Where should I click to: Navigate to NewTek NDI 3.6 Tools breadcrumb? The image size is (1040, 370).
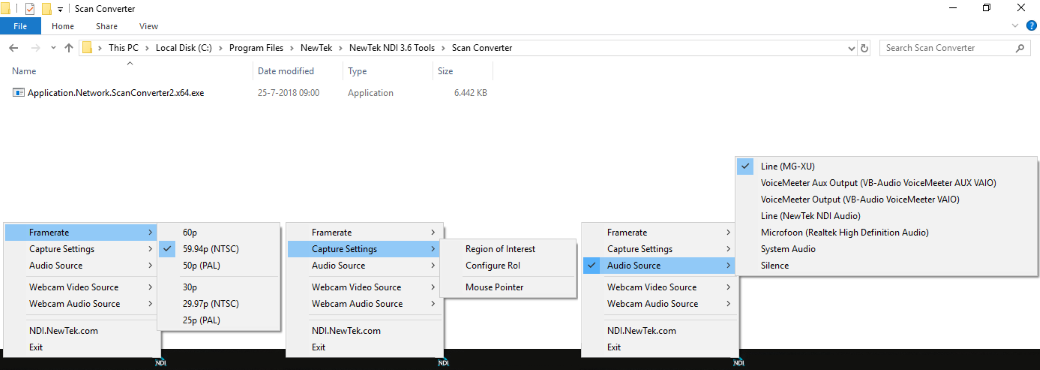393,48
